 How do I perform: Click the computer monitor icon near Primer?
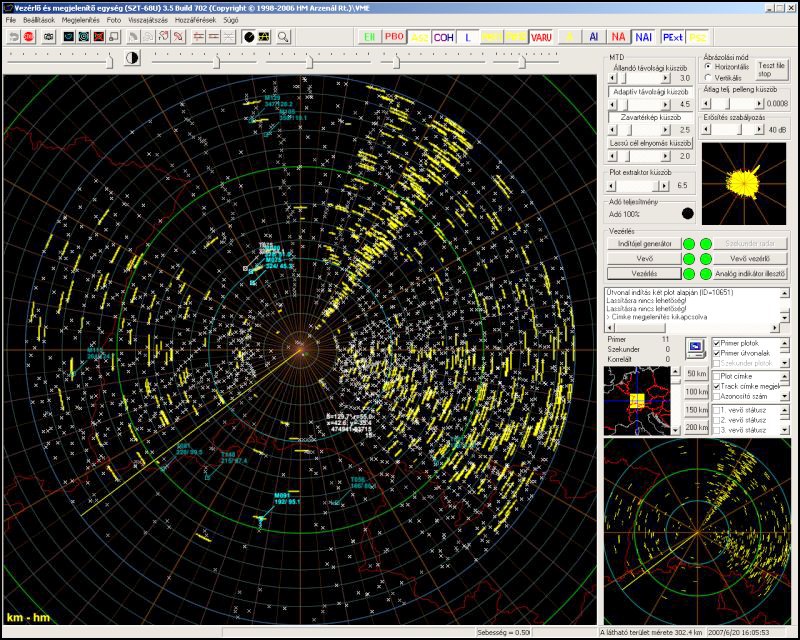point(696,346)
